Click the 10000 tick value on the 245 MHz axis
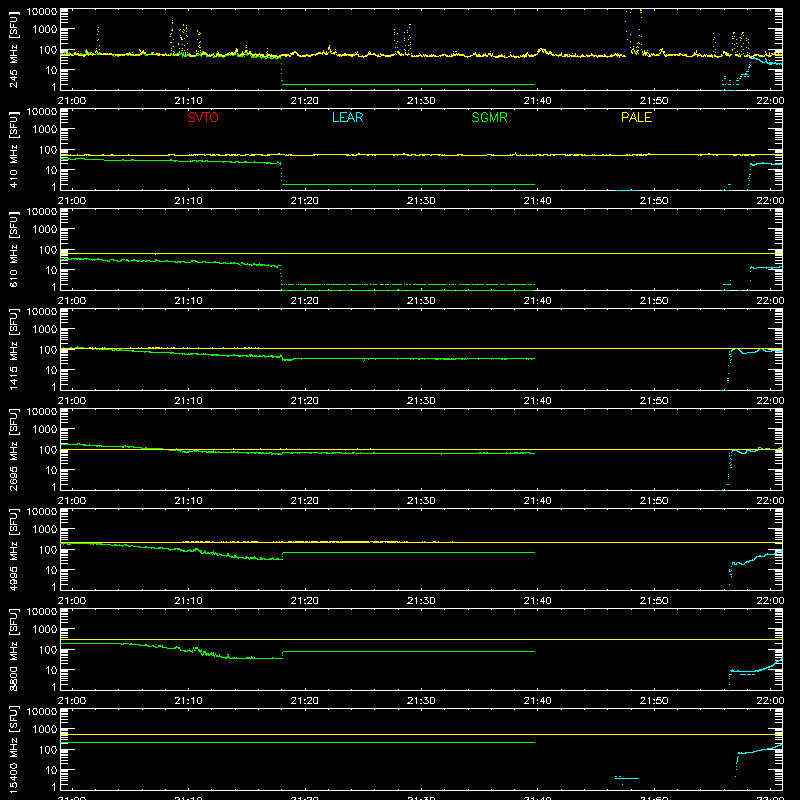 click(x=42, y=11)
